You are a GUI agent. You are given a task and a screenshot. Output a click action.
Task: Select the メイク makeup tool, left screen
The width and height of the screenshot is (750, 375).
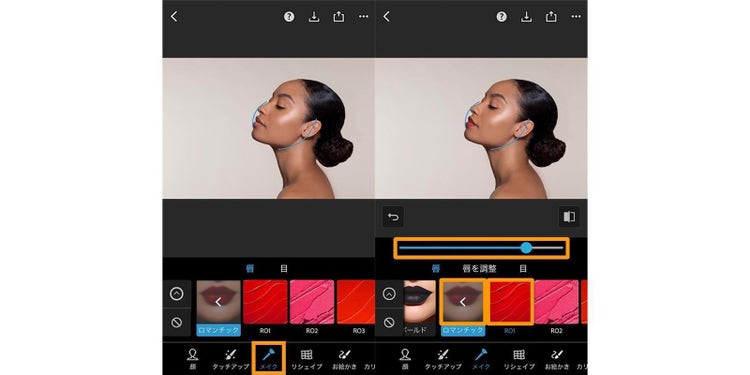[x=268, y=359]
